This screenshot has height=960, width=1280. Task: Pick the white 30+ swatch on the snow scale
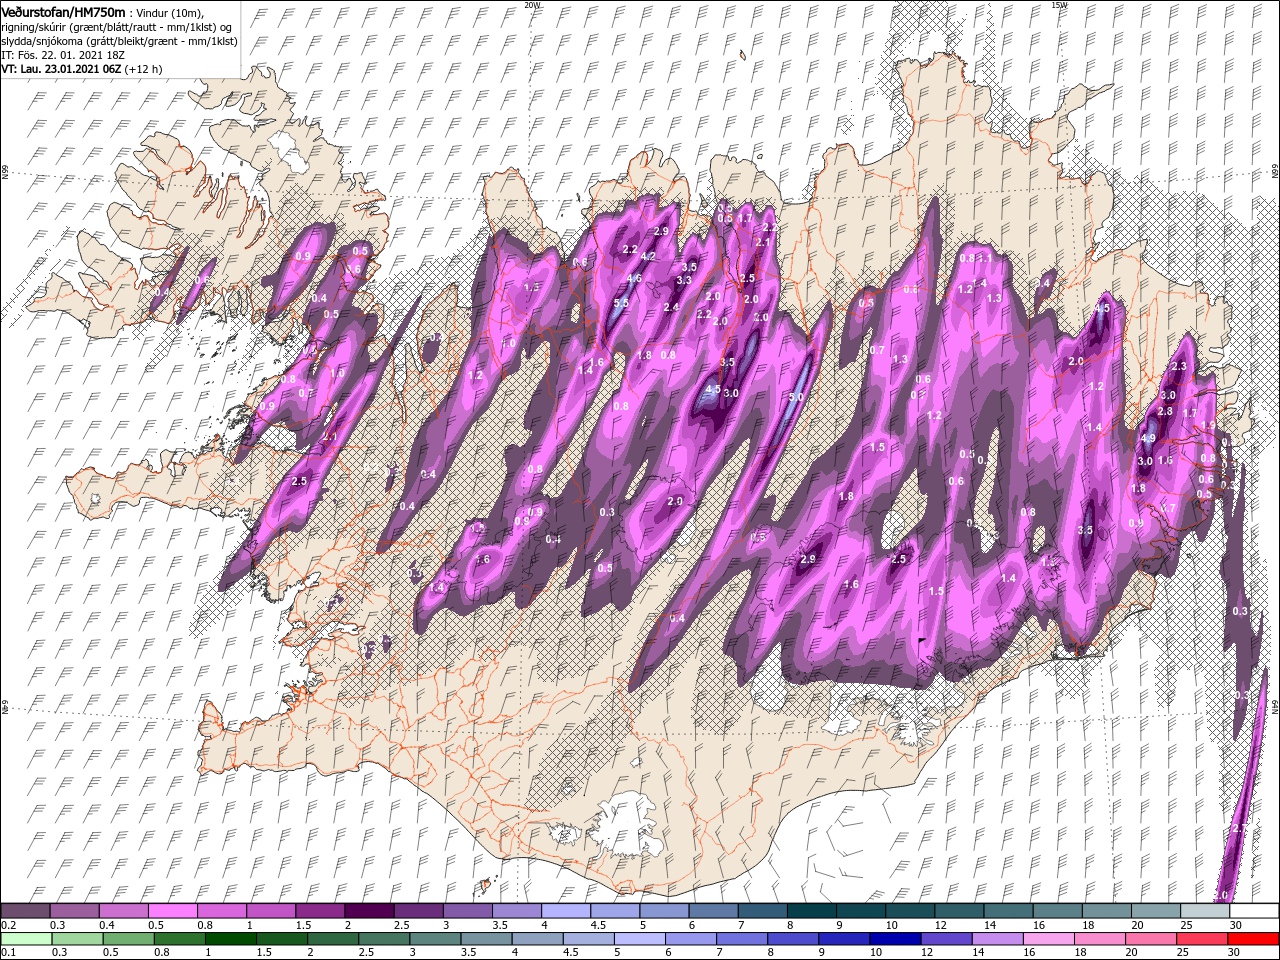[1253, 911]
